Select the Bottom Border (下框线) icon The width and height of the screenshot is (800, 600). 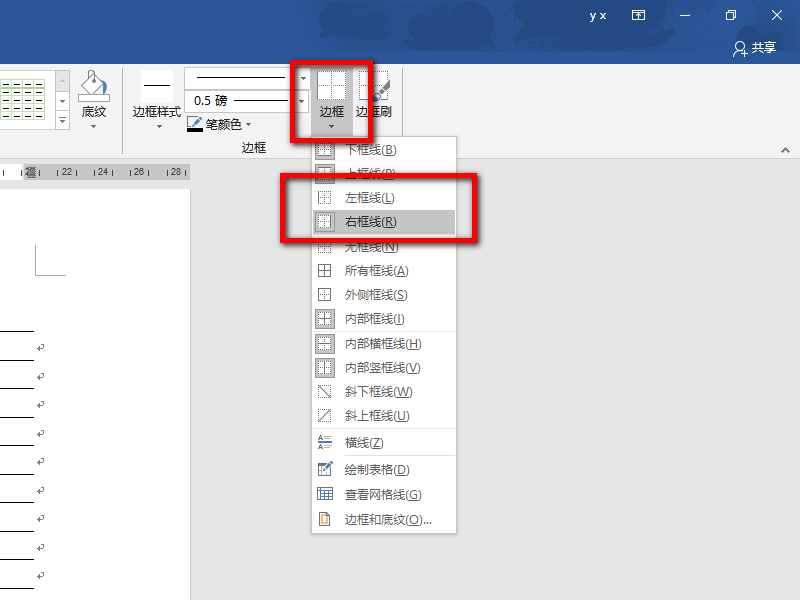[x=324, y=150]
